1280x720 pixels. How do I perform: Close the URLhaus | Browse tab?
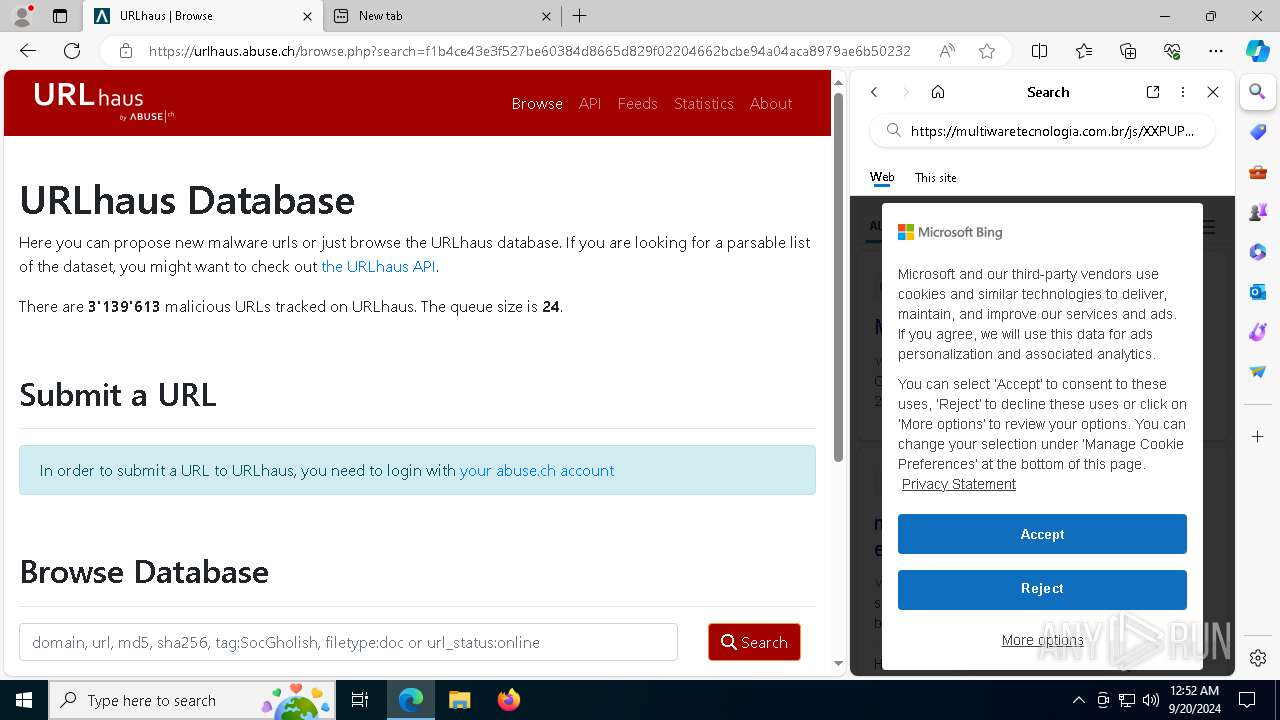coord(307,16)
